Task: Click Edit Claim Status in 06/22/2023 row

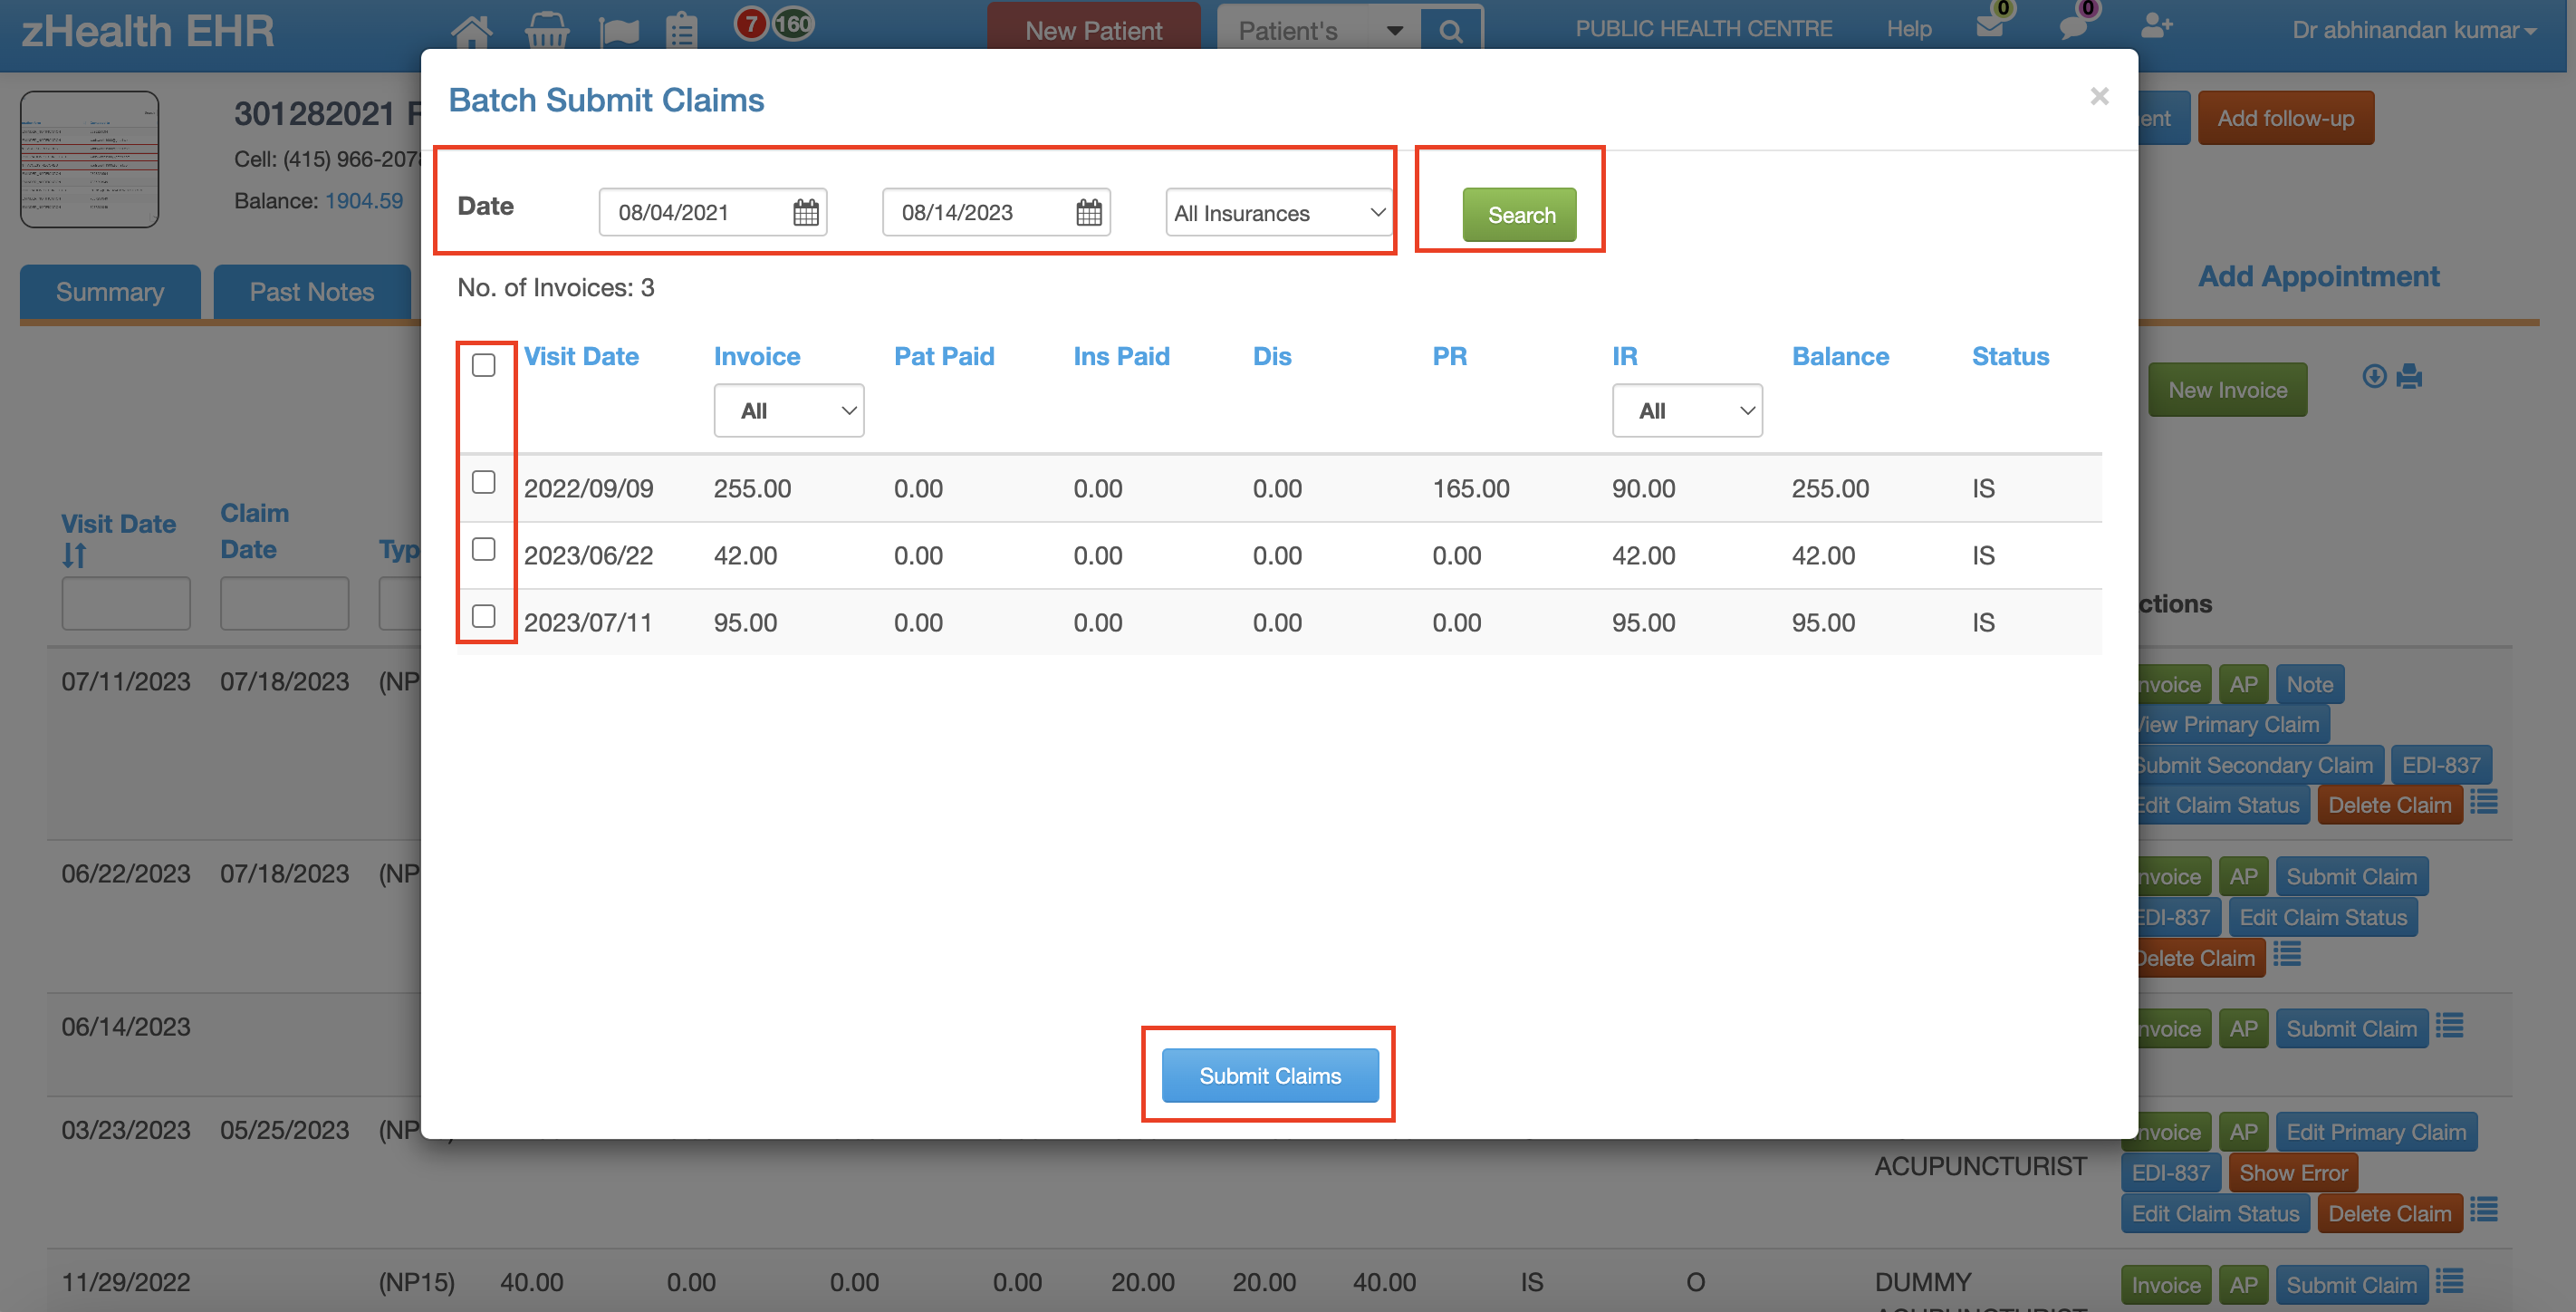Action: pyautogui.click(x=2323, y=917)
